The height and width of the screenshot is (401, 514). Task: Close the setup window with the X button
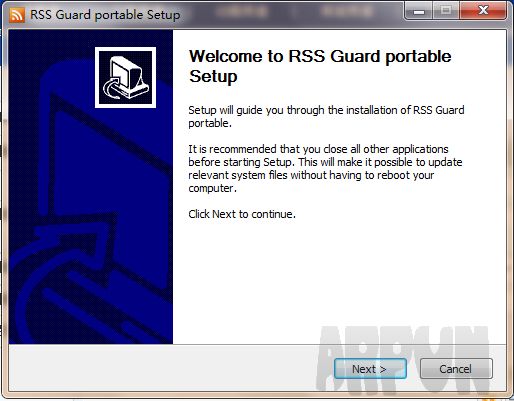(x=483, y=11)
